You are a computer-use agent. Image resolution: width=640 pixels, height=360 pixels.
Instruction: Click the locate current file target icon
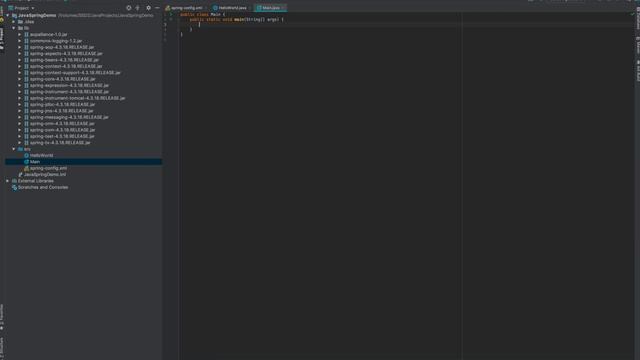click(x=129, y=8)
